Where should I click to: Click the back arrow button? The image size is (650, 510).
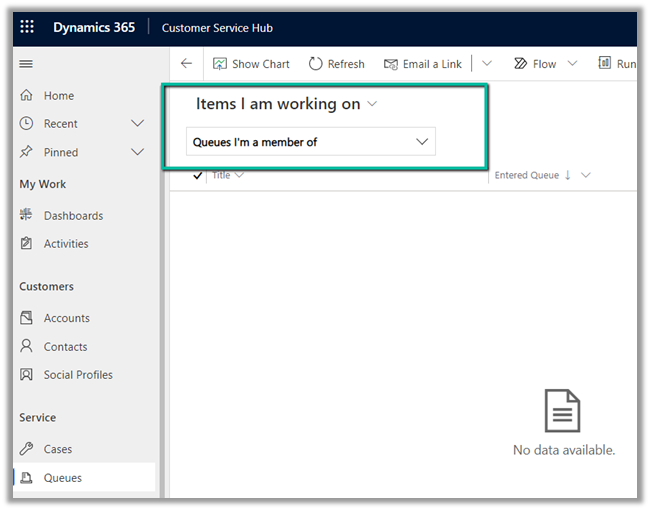coord(186,64)
